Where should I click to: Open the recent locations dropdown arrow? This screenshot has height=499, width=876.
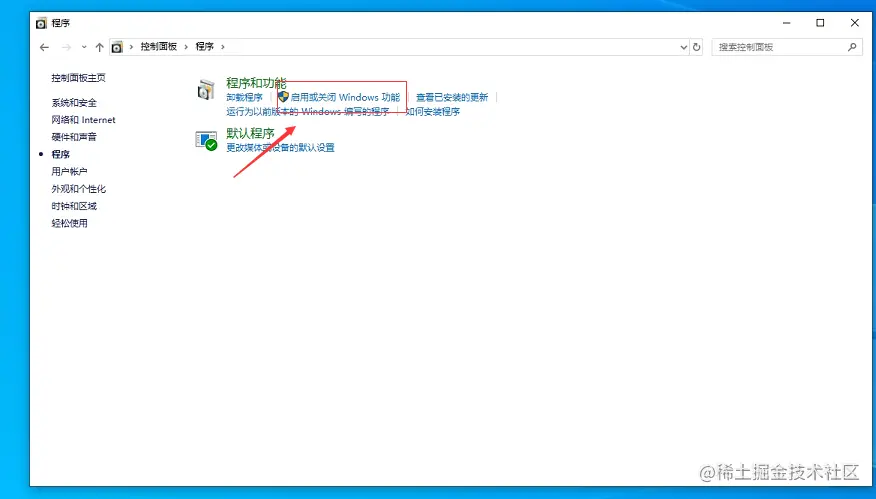point(84,47)
